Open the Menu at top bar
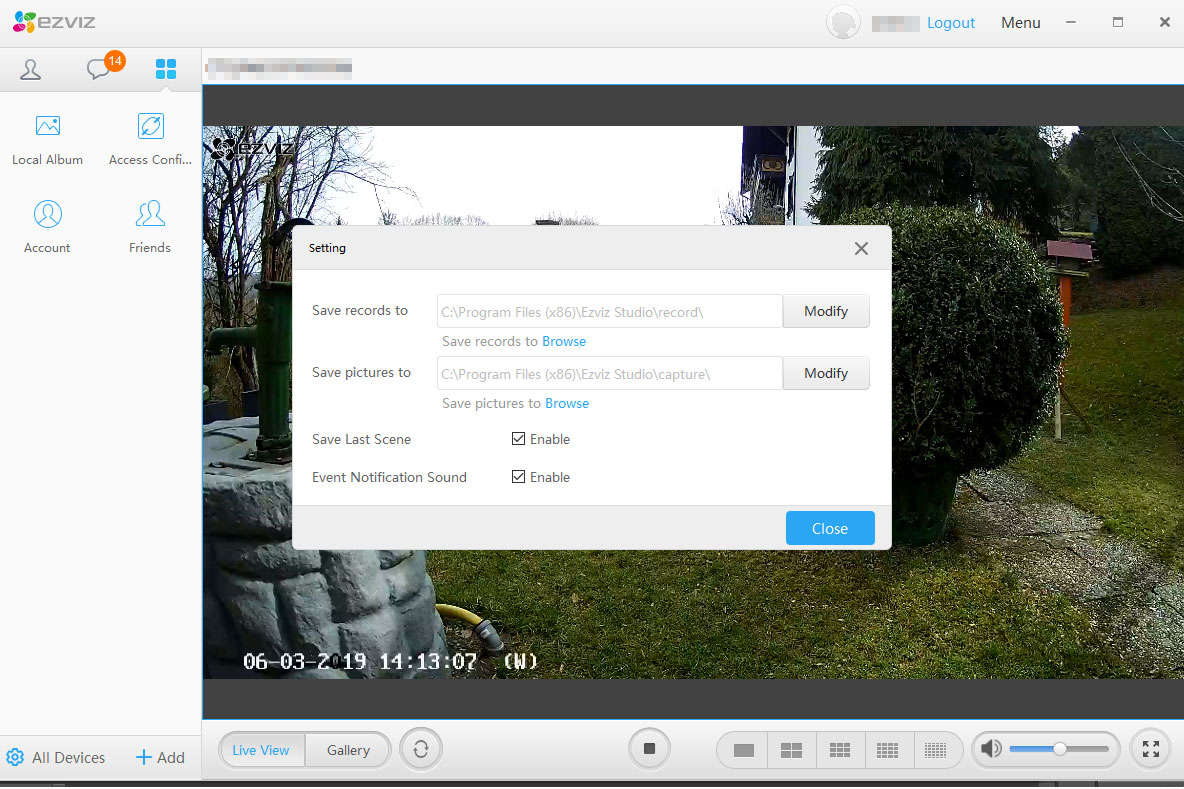This screenshot has height=789, width=1184. (1020, 23)
